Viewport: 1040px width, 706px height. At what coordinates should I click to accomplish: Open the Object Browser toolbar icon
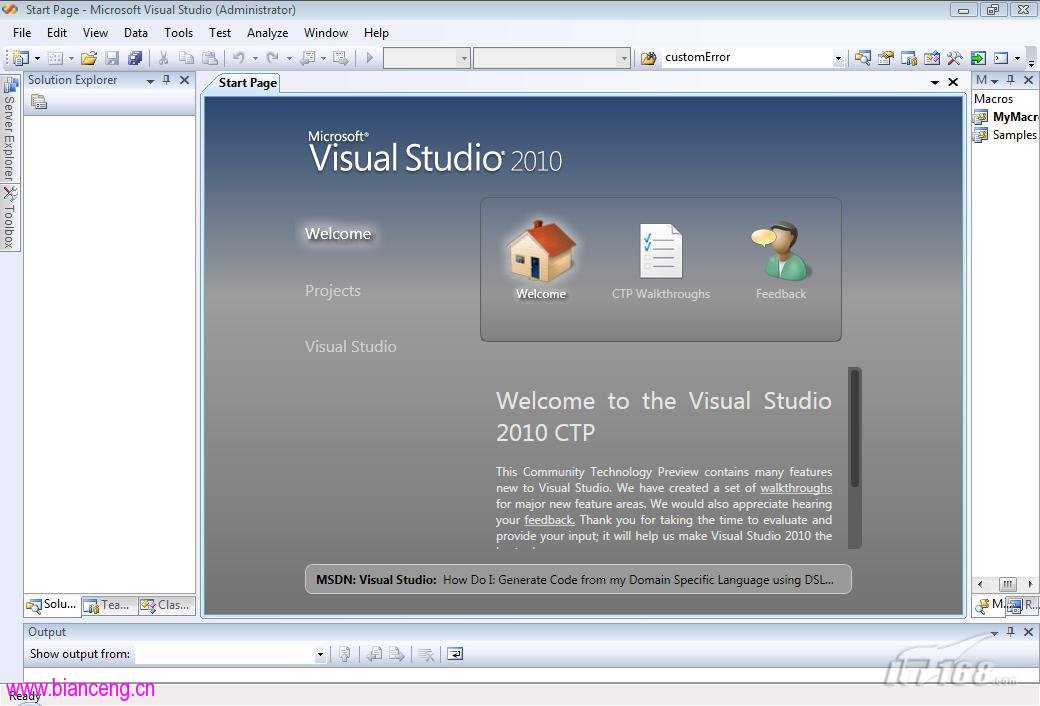coord(932,58)
